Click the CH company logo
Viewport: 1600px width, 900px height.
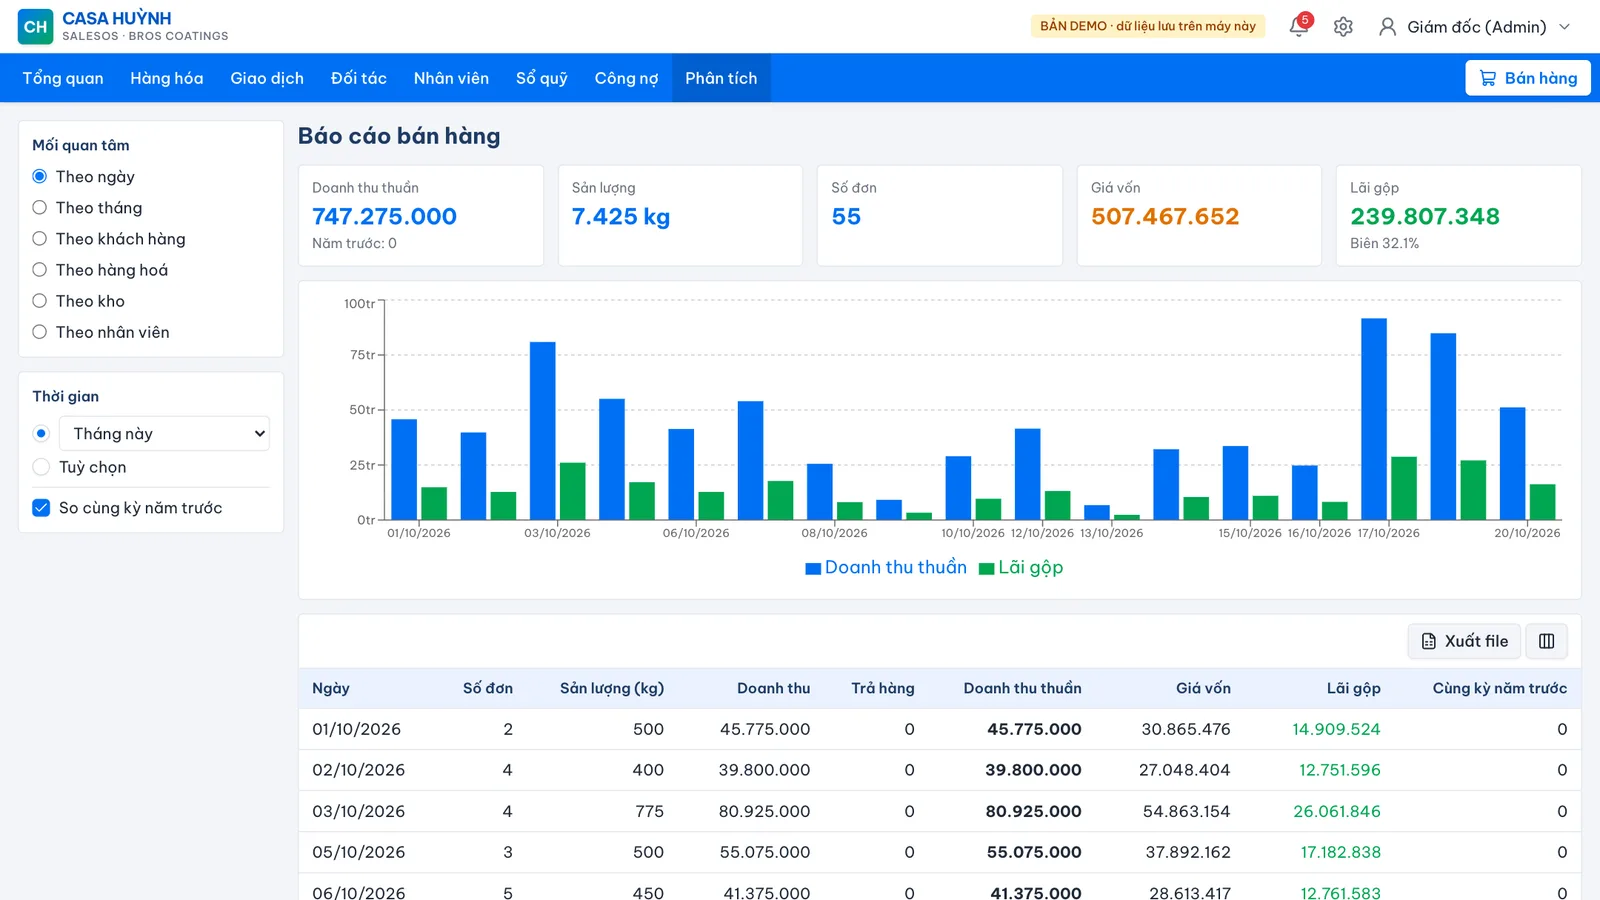(35, 27)
